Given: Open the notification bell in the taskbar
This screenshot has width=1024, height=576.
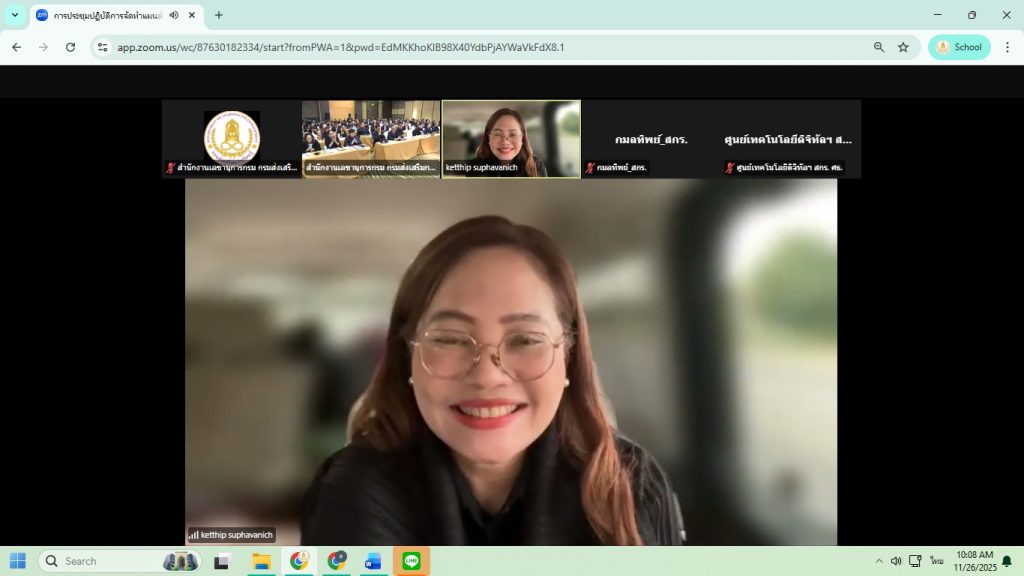Looking at the screenshot, I should click(1006, 561).
